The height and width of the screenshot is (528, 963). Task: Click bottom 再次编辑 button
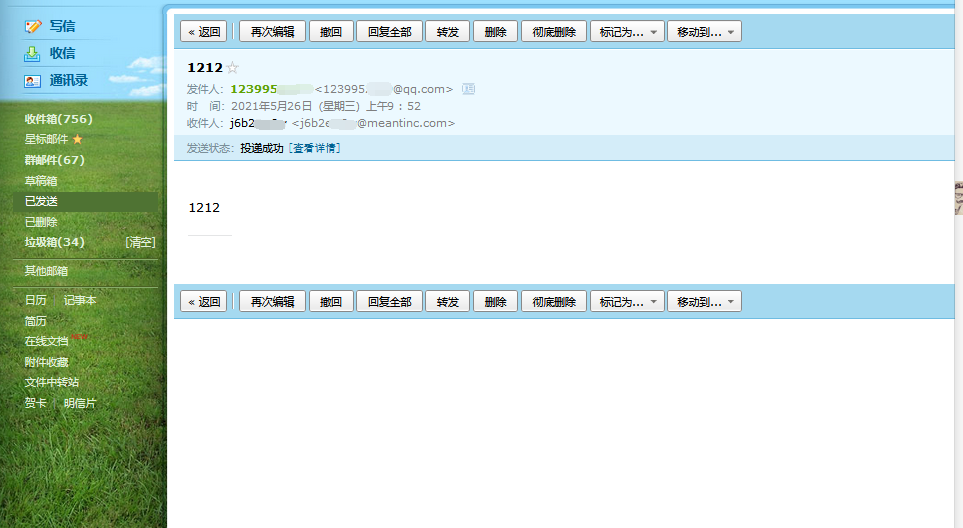pyautogui.click(x=273, y=301)
